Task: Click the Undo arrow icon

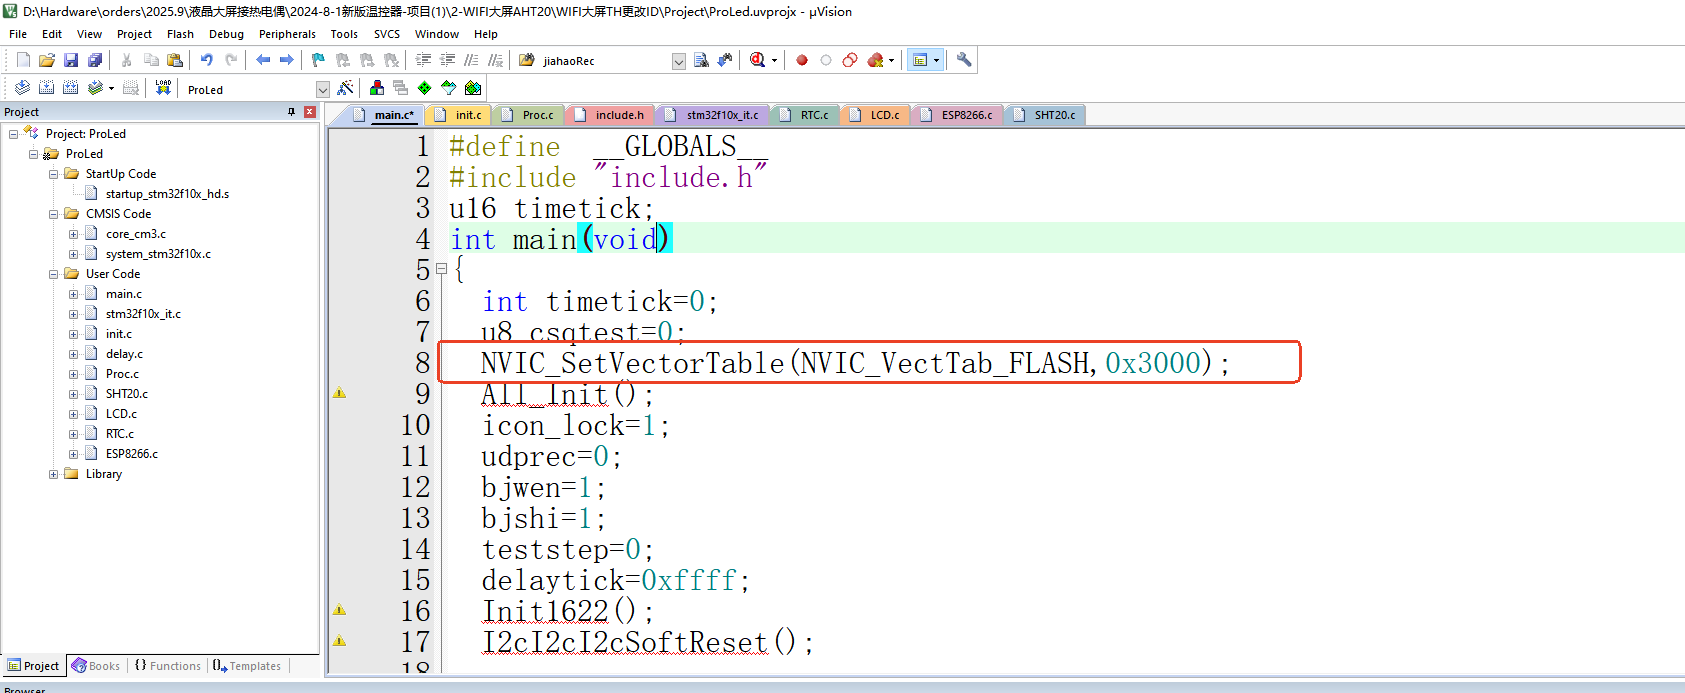Action: coord(207,60)
